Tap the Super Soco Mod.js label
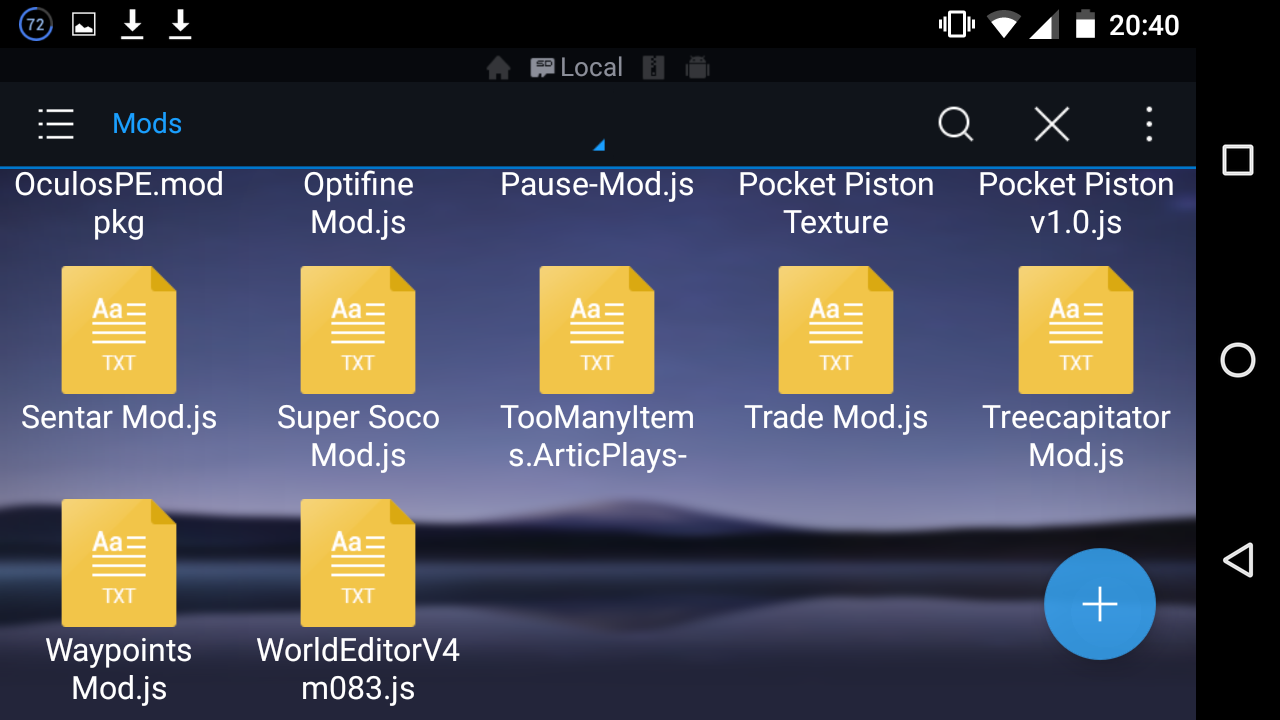This screenshot has width=1280, height=720. coord(358,436)
